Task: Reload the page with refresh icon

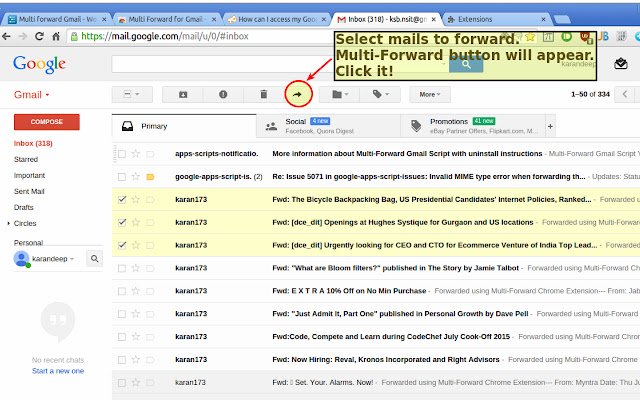Action: (x=39, y=36)
